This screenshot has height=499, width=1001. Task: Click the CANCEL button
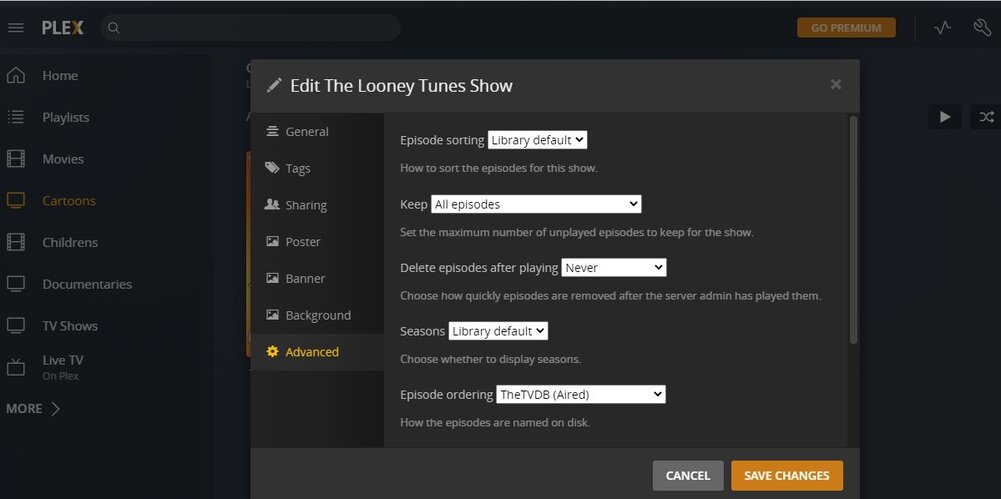[x=688, y=475]
